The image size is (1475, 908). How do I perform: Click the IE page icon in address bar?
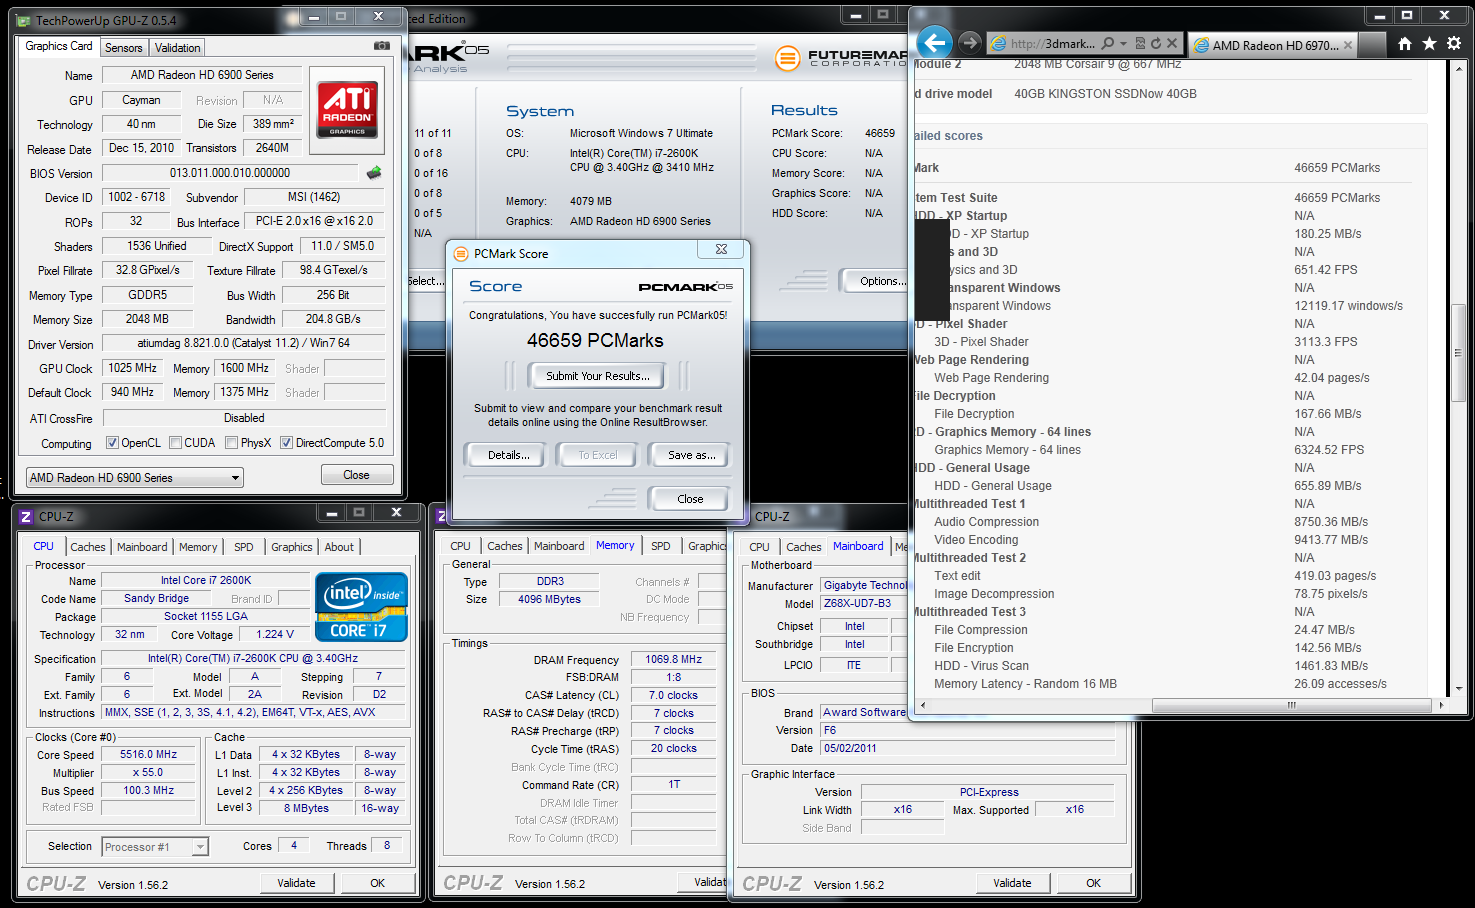998,44
